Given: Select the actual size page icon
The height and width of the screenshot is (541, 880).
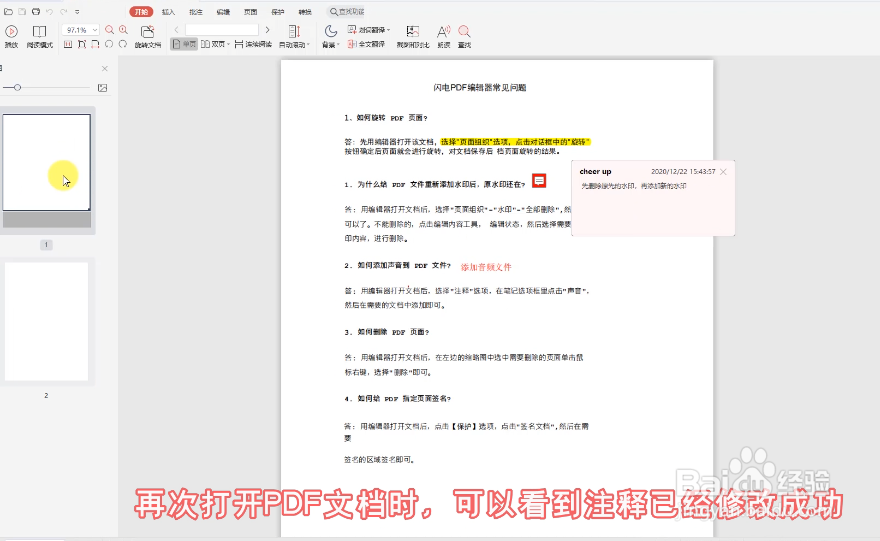Looking at the screenshot, I should (68, 44).
